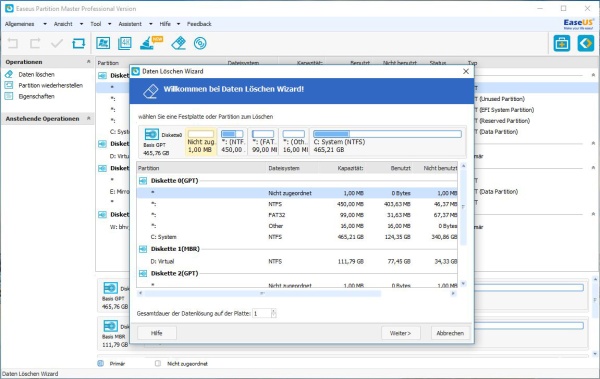Click the Weiter > button

tap(401, 333)
